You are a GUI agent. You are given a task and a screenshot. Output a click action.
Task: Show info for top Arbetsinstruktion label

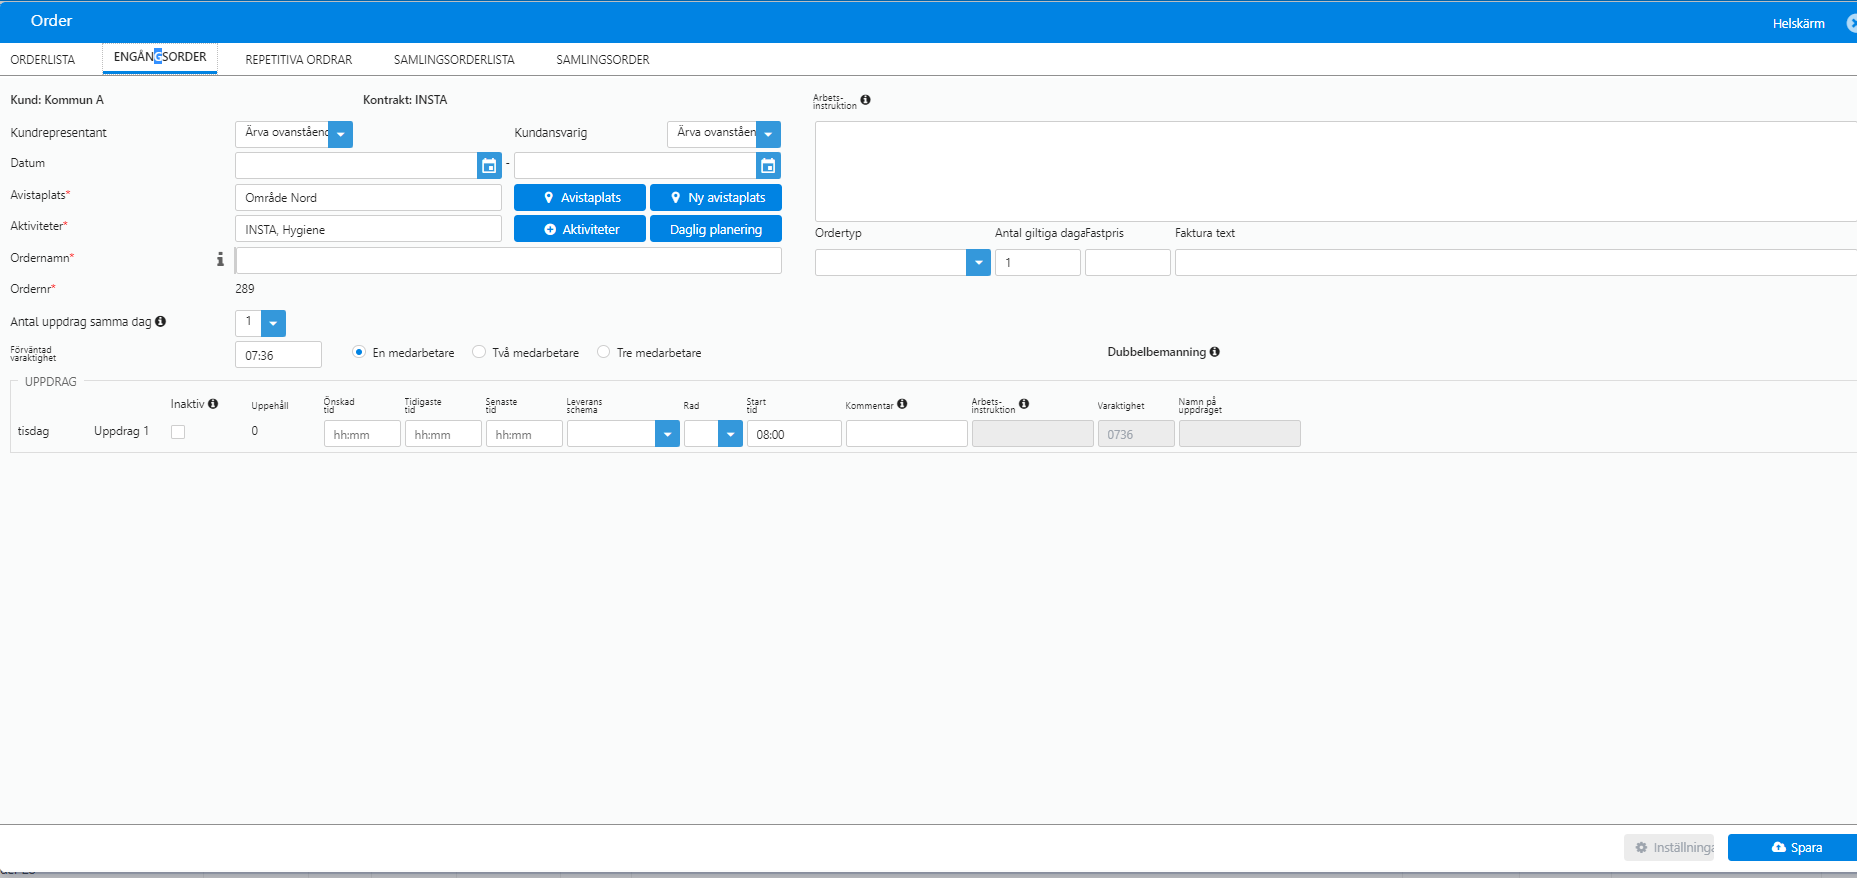(x=865, y=100)
